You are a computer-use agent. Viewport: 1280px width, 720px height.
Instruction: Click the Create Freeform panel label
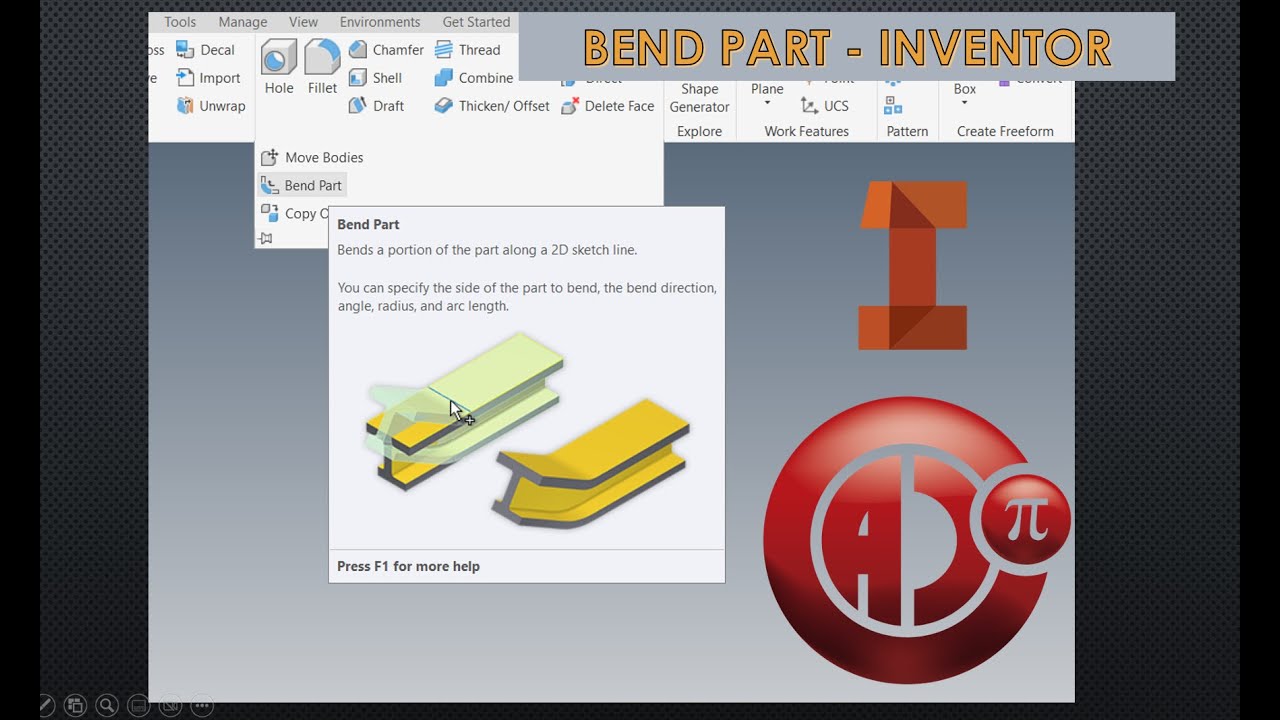(x=1005, y=131)
